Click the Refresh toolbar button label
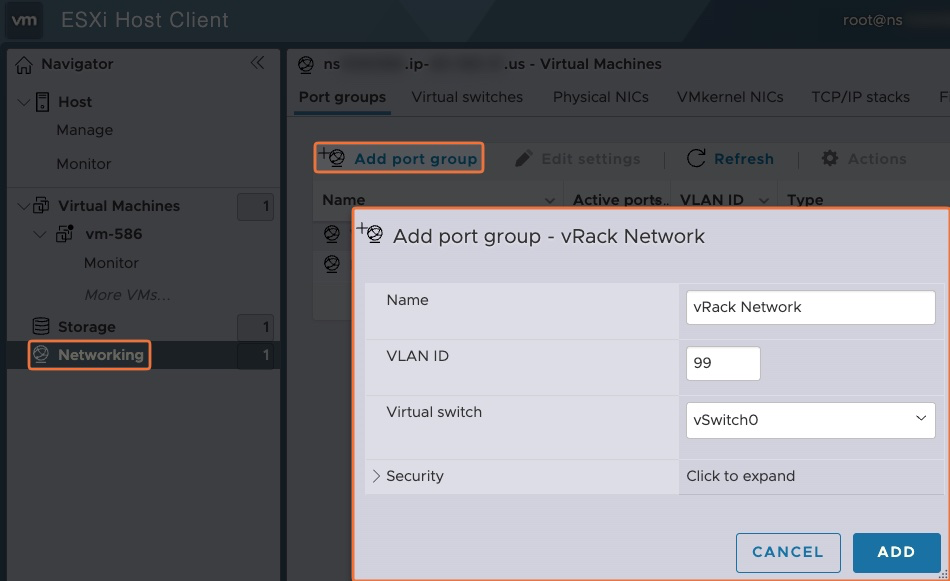This screenshot has width=950, height=581. [743, 159]
